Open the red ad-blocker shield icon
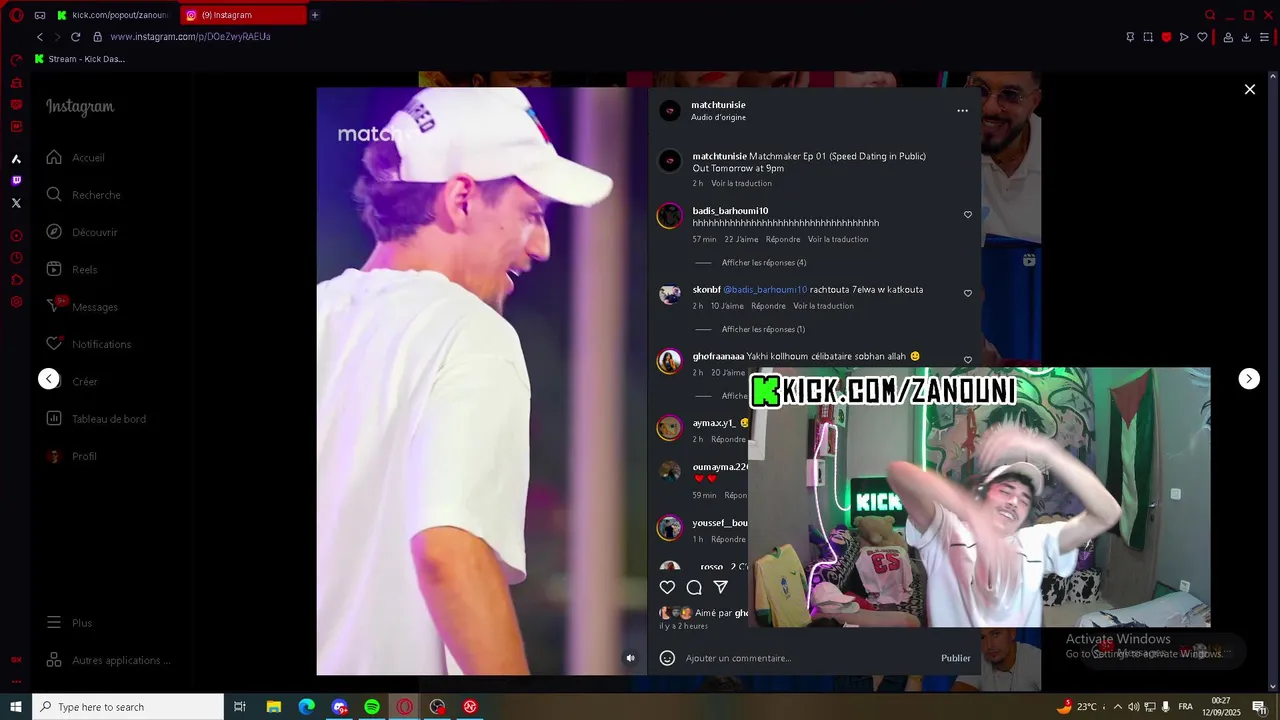Viewport: 1280px width, 720px height. pos(1166,37)
